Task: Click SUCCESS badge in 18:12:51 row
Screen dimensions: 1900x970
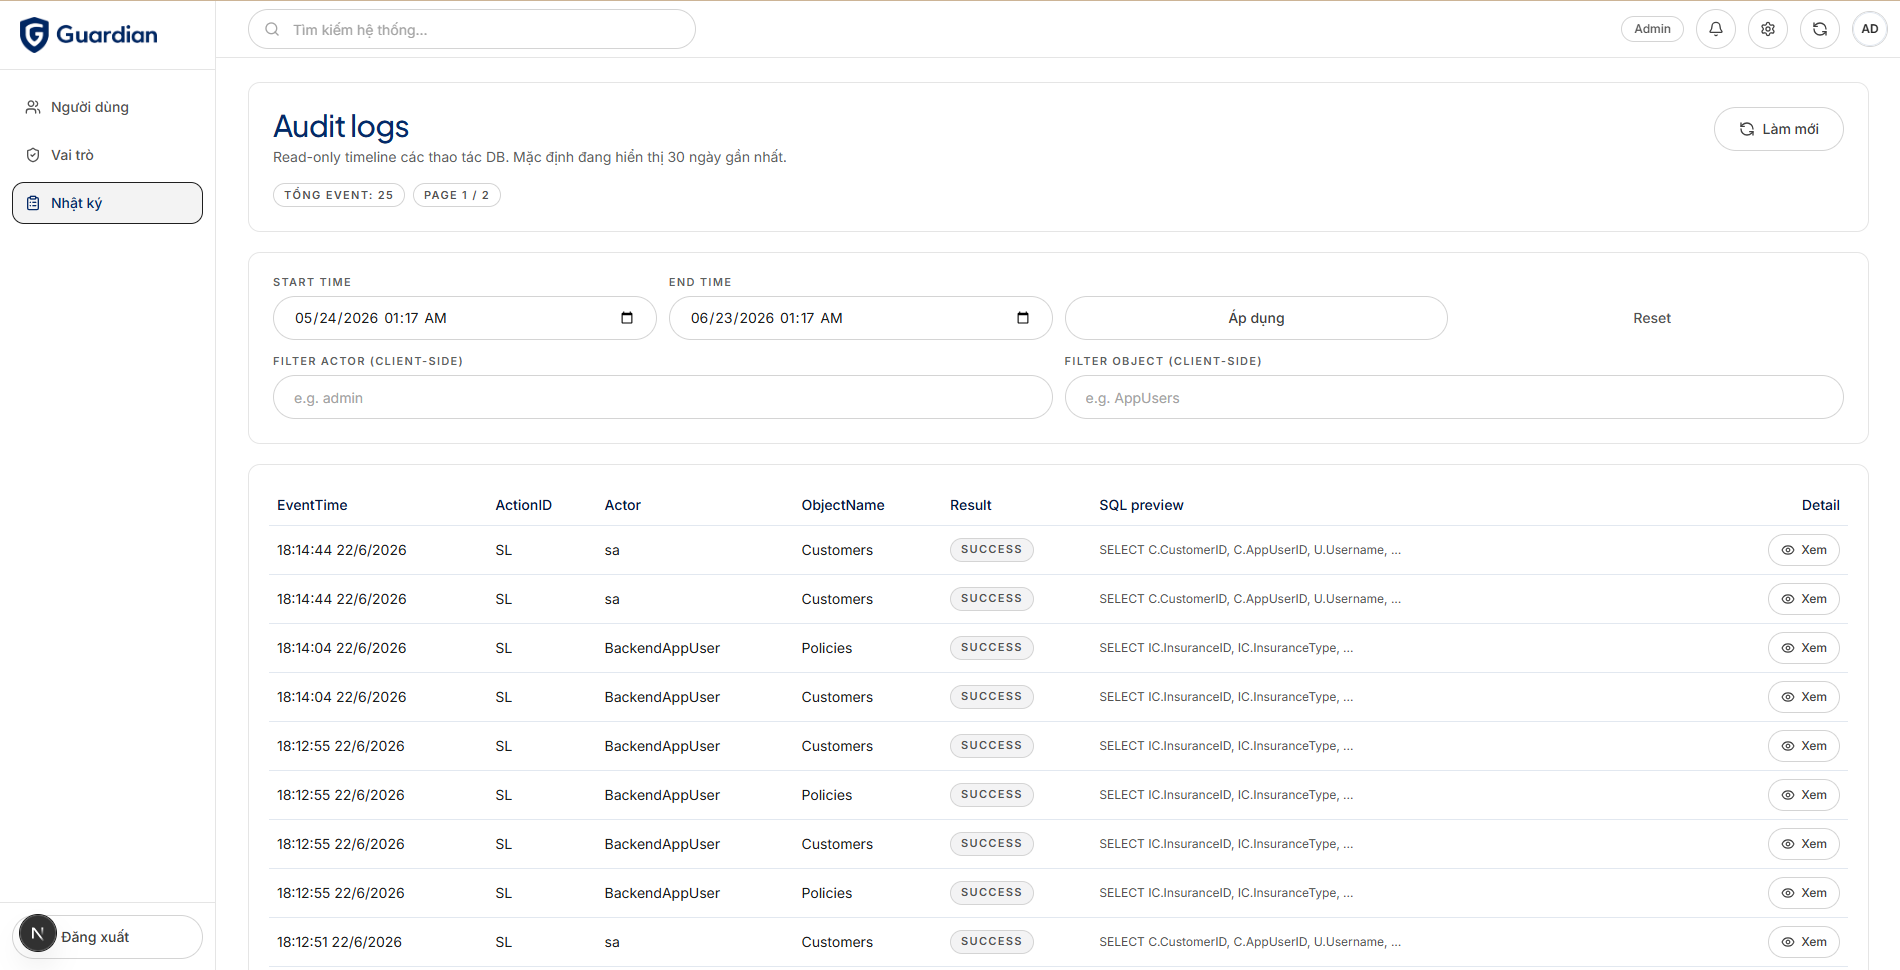Action: pyautogui.click(x=992, y=942)
